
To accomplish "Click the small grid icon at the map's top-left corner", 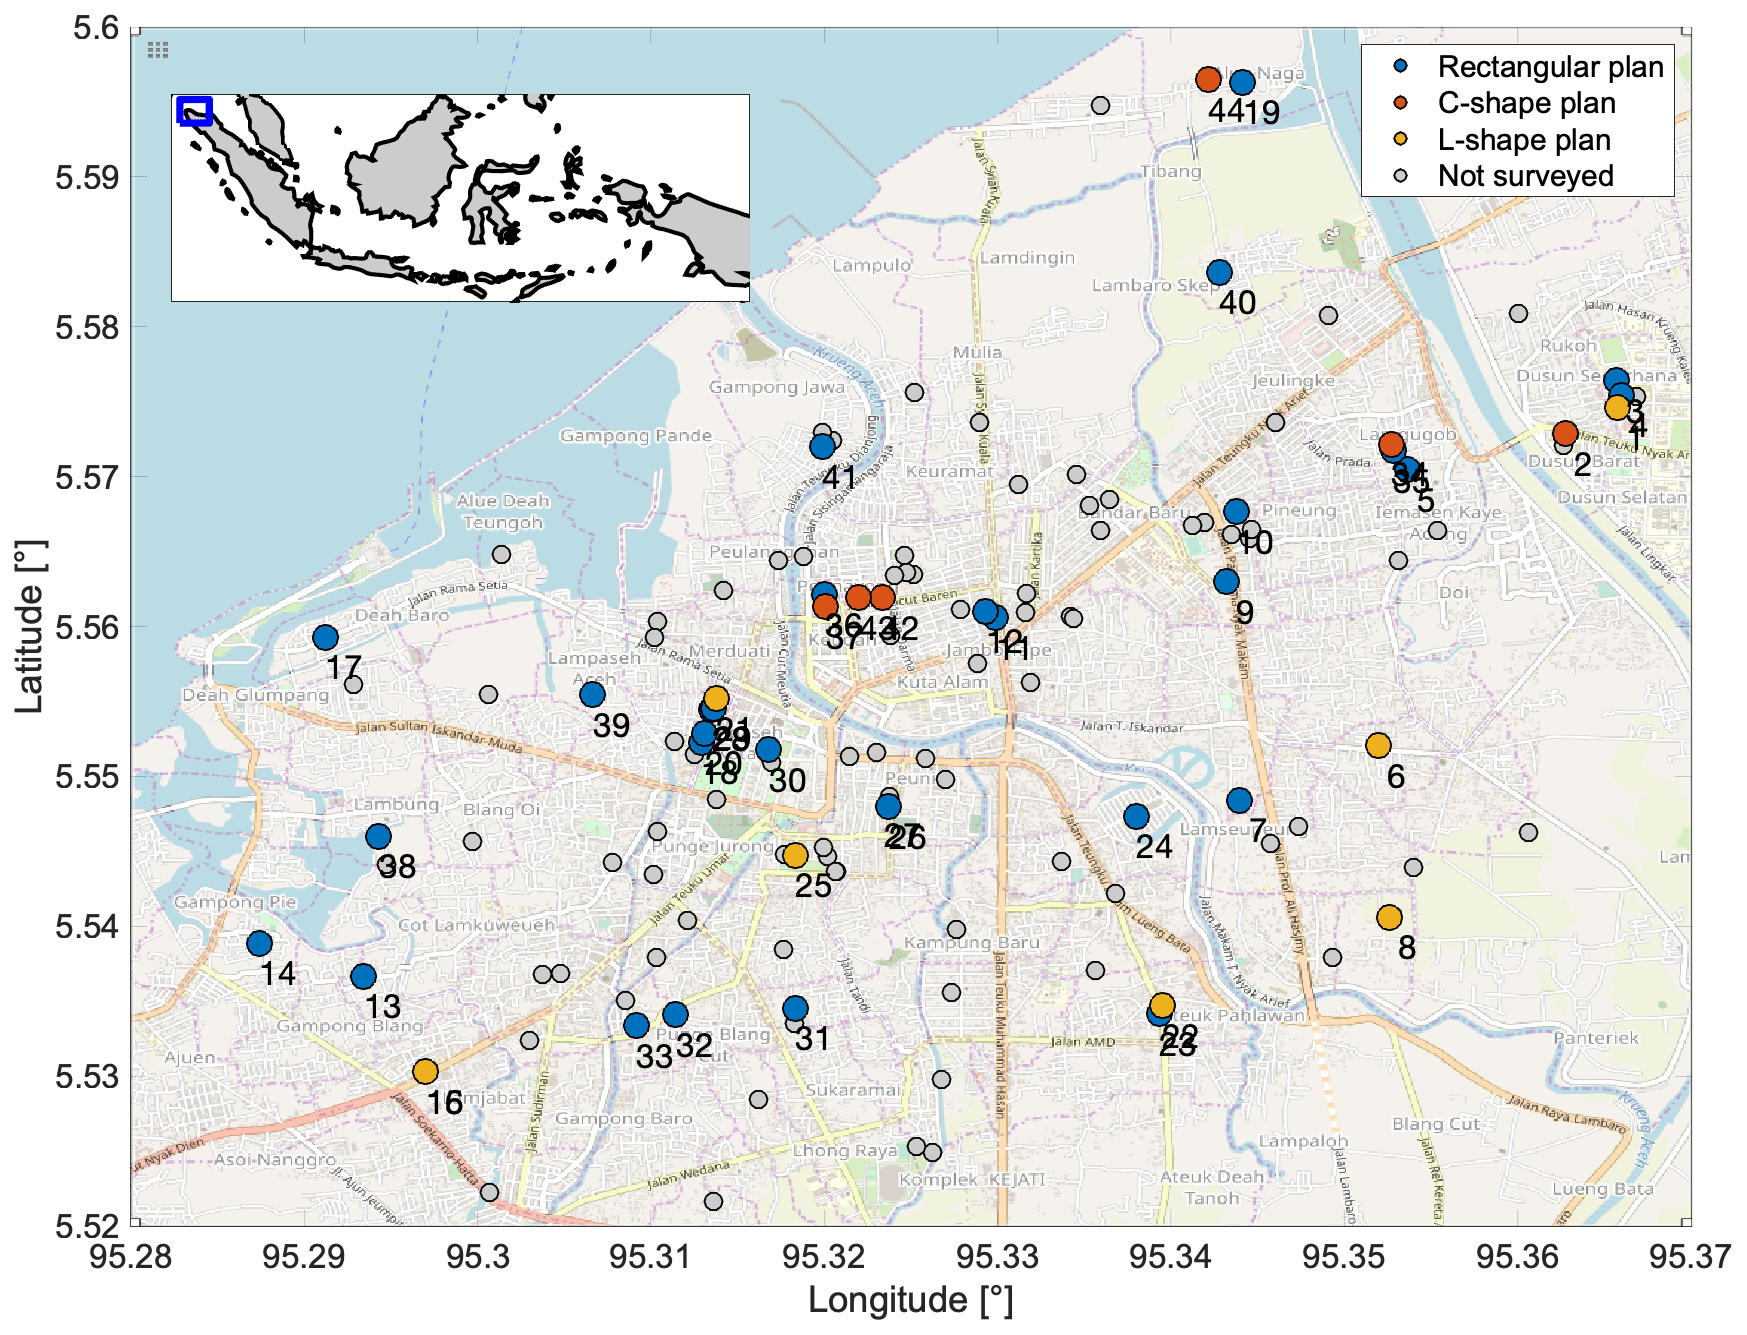I will tap(157, 49).
